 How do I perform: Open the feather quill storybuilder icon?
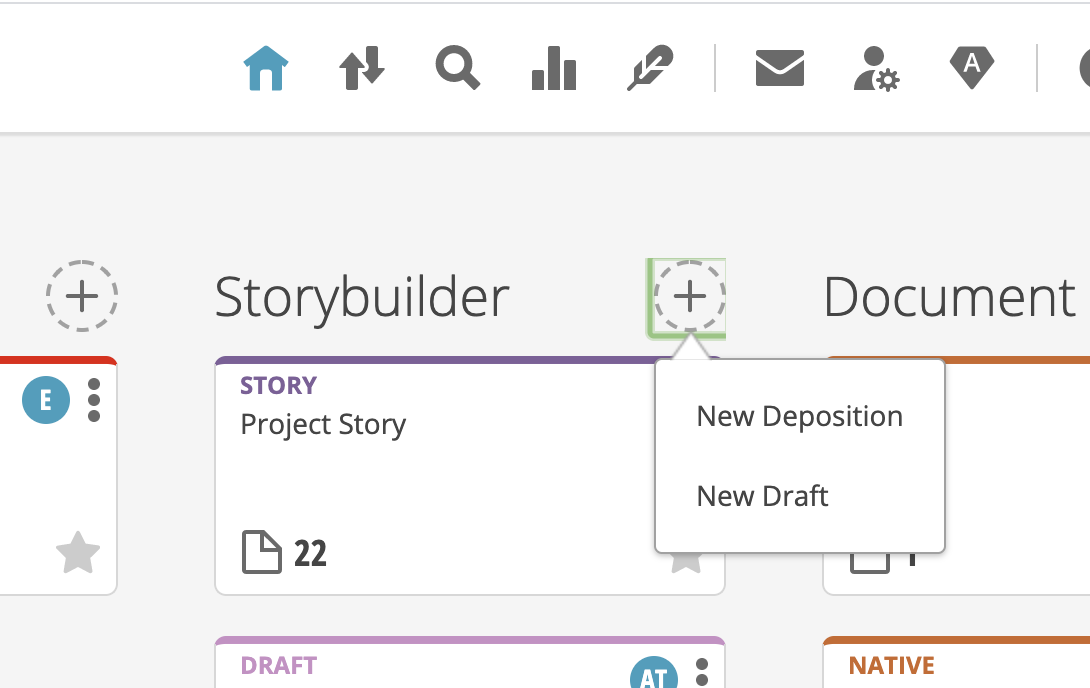pos(650,68)
